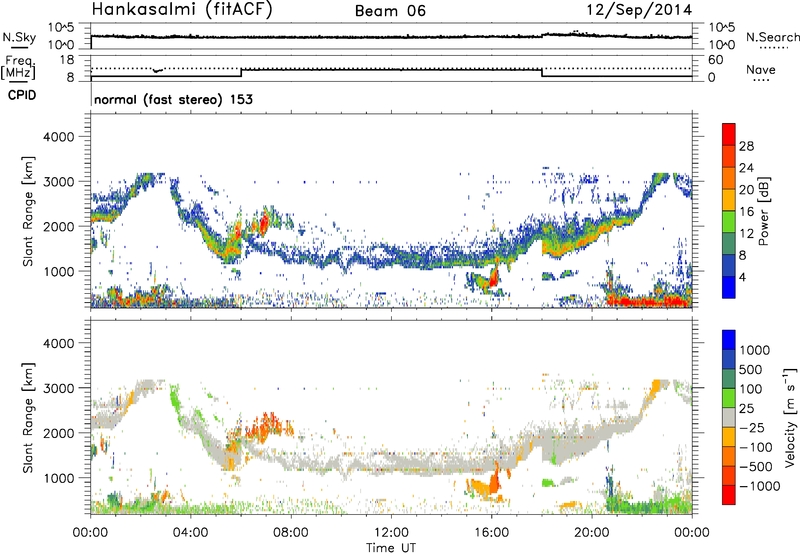Click the Nave legend label
800x554 pixels.
pyautogui.click(x=761, y=69)
